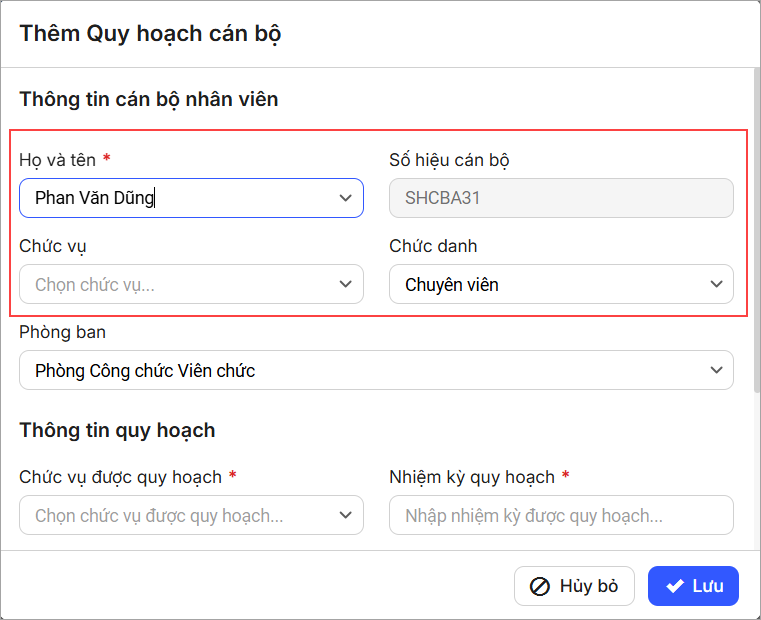Click chevron arrow in Chức vụ được quy hoạch
This screenshot has height=620, width=761.
[x=345, y=515]
